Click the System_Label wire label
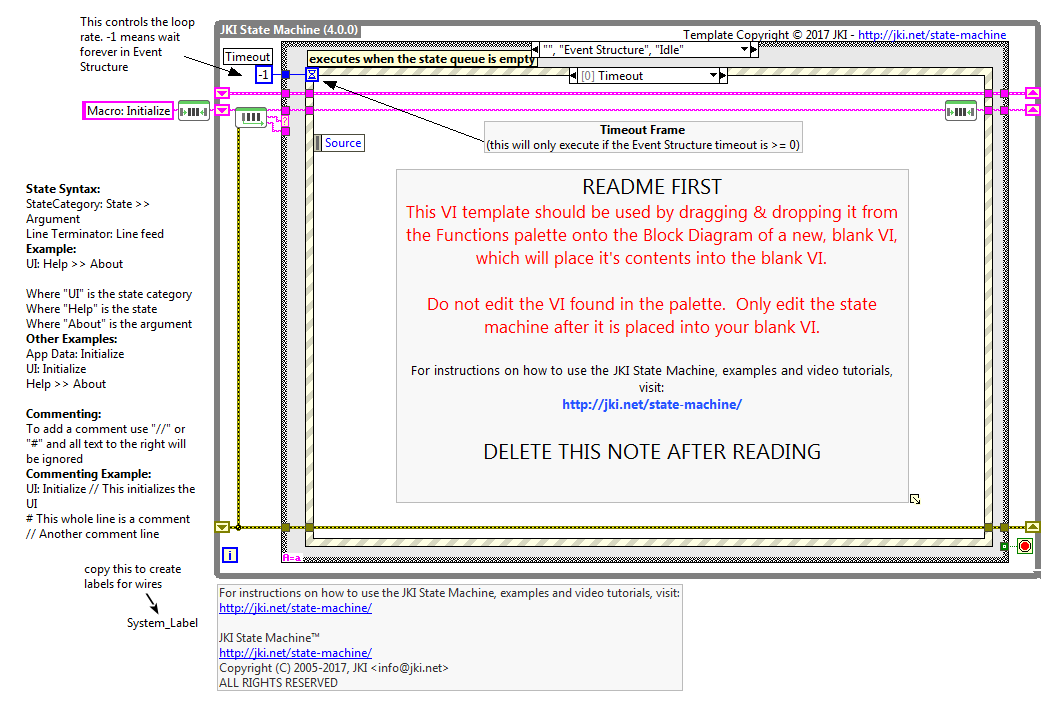Image resolution: width=1064 pixels, height=712 pixels. coord(162,623)
